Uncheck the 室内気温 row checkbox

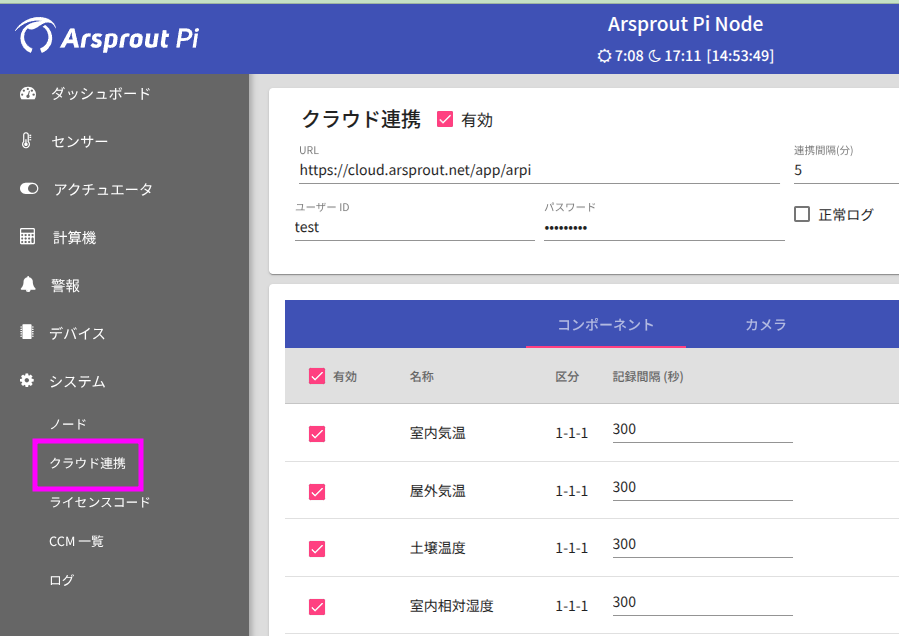(x=317, y=434)
